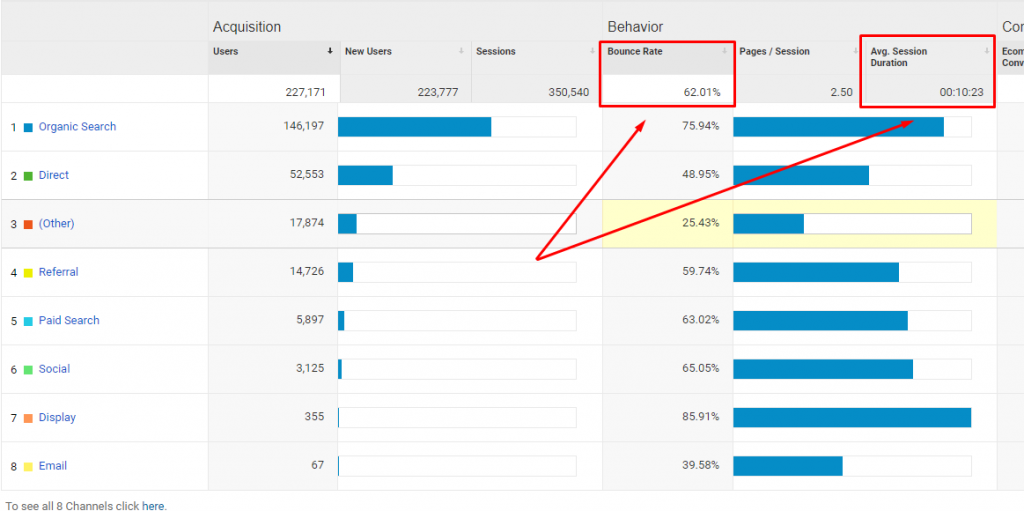
Task: Sort by Pages / Session column header
Action: 774,51
